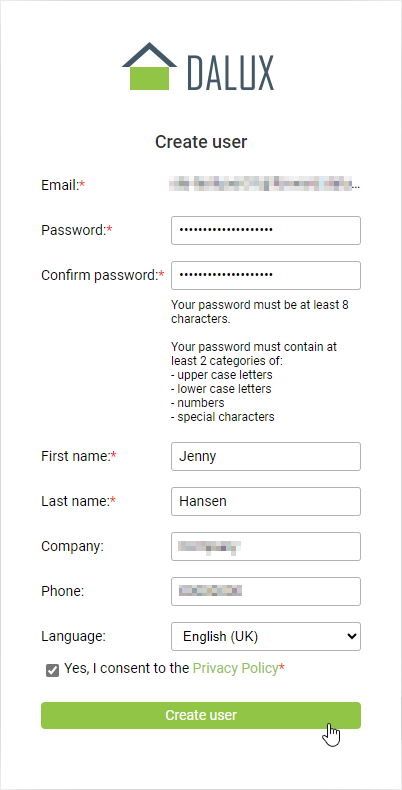
Task: Click the blurred email address value
Action: click(265, 184)
